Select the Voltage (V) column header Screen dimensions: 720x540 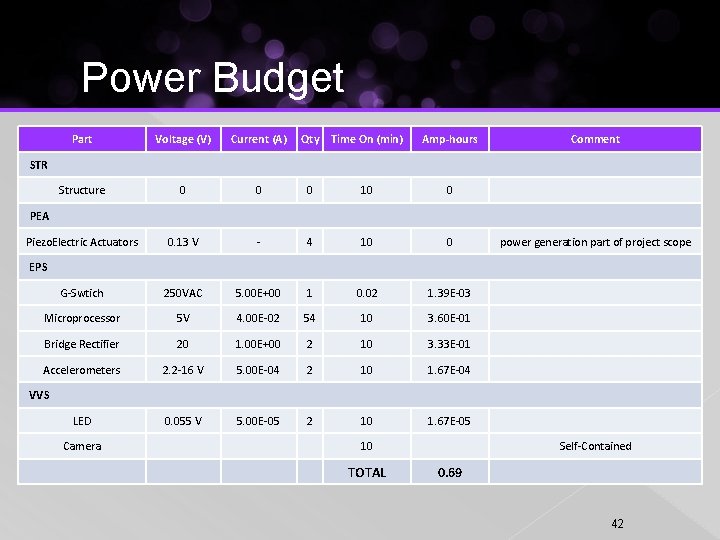point(183,139)
